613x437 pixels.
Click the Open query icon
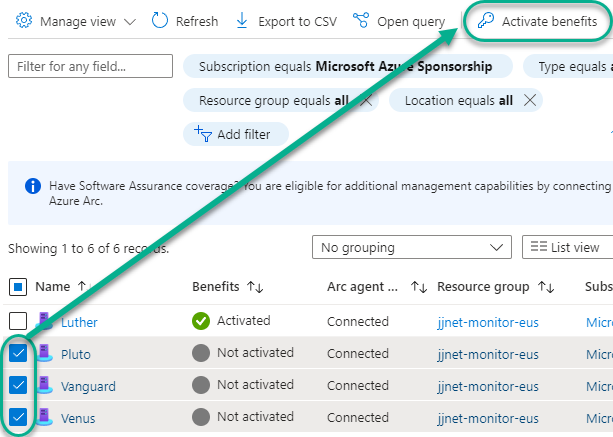point(361,21)
